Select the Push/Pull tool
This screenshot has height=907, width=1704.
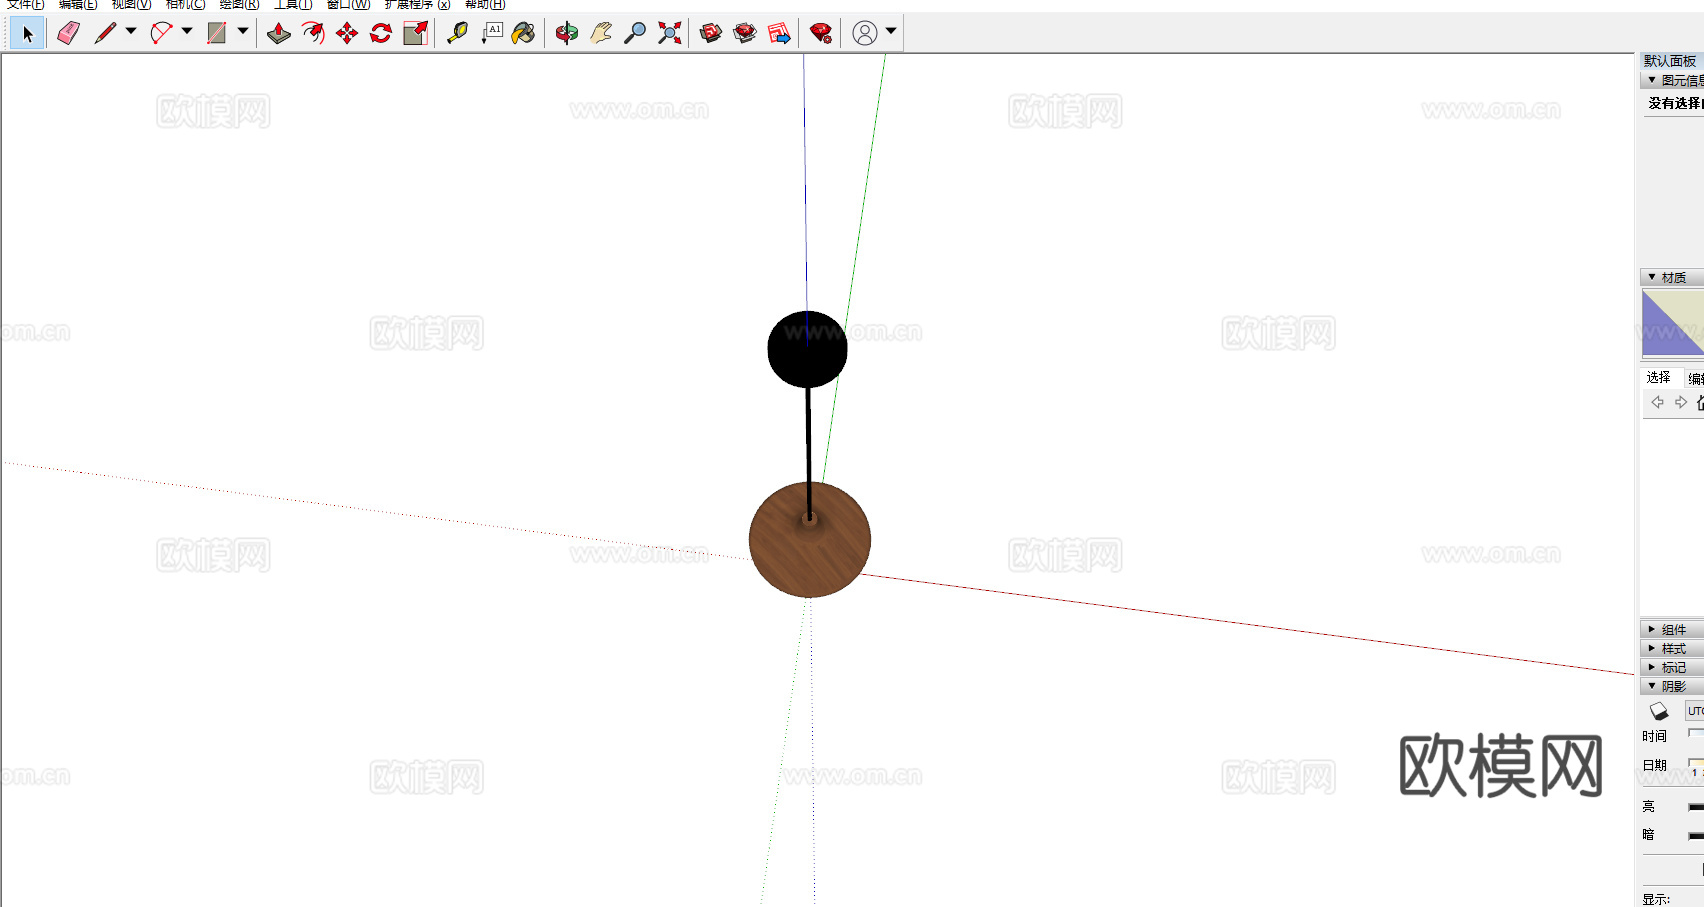(x=279, y=33)
